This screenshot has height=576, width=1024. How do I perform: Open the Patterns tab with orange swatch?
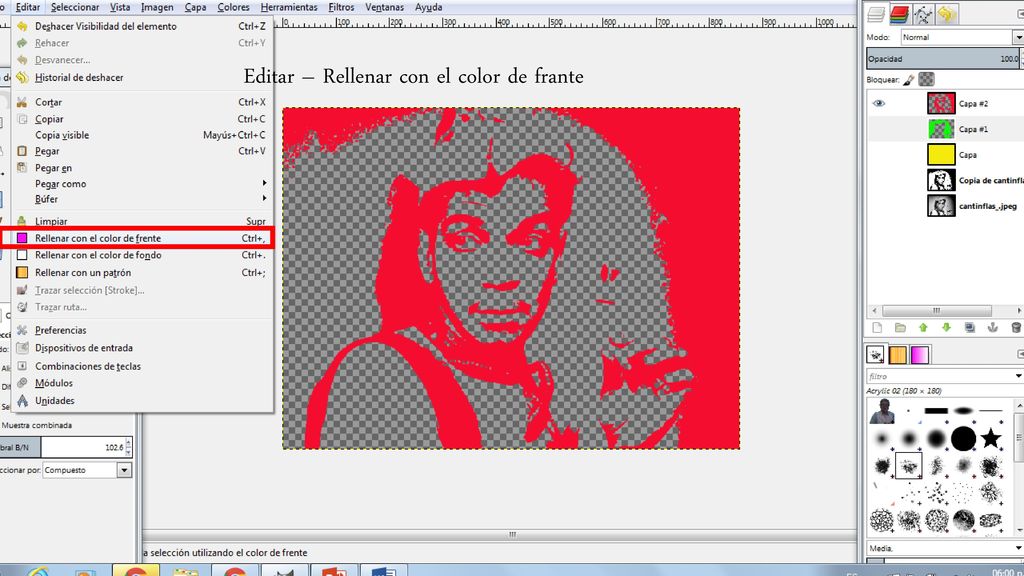point(898,355)
